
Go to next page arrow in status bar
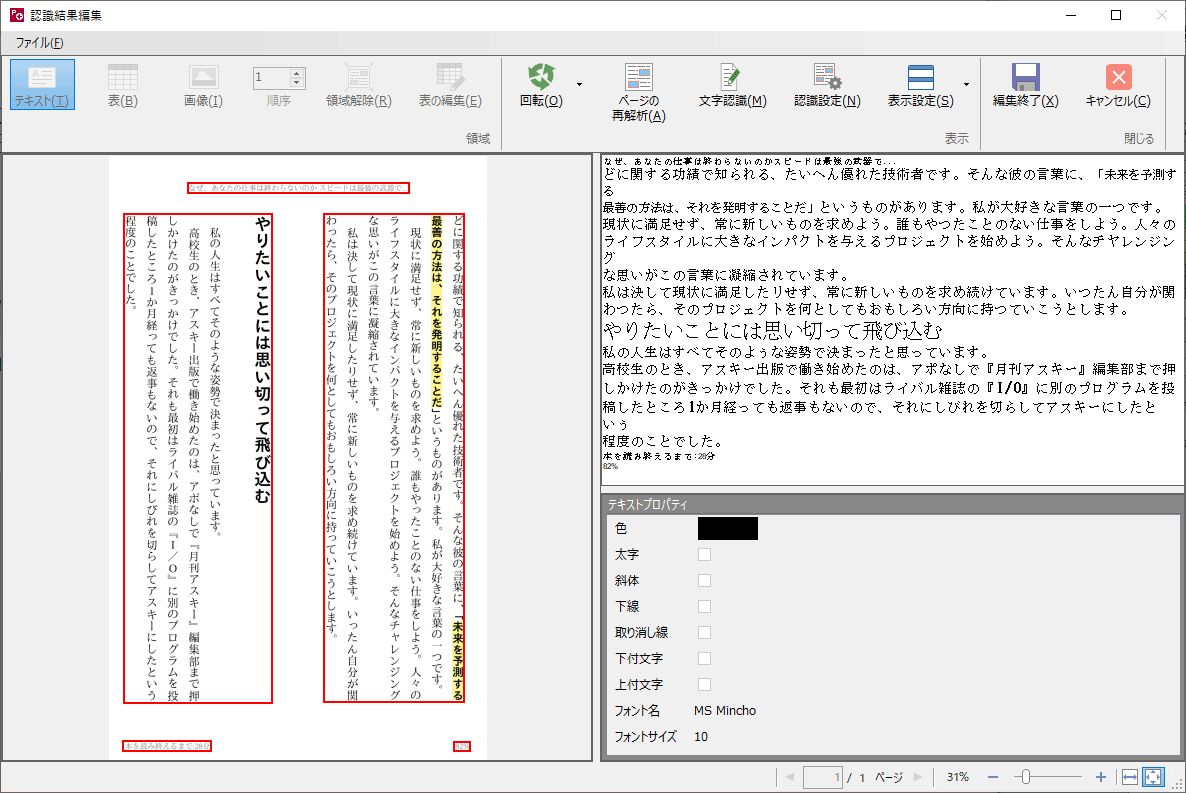pos(918,777)
